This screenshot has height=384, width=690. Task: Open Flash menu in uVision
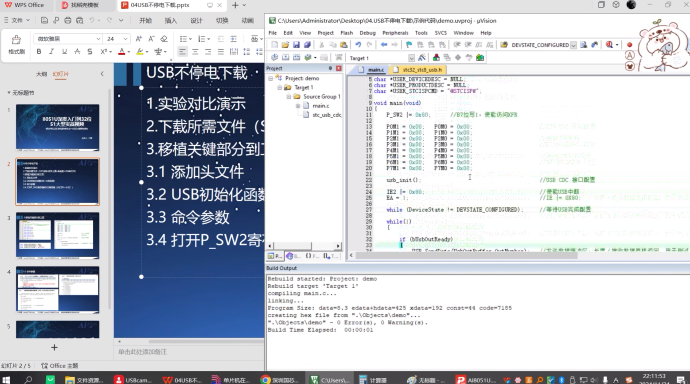coord(346,33)
